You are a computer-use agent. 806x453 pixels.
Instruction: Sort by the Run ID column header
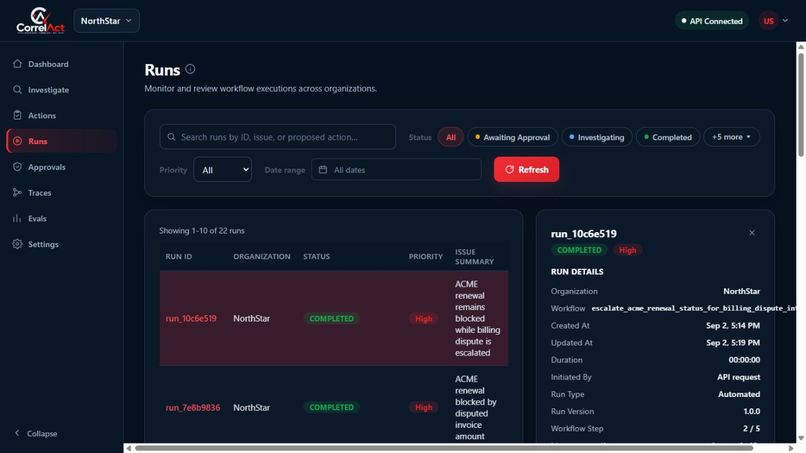point(178,257)
